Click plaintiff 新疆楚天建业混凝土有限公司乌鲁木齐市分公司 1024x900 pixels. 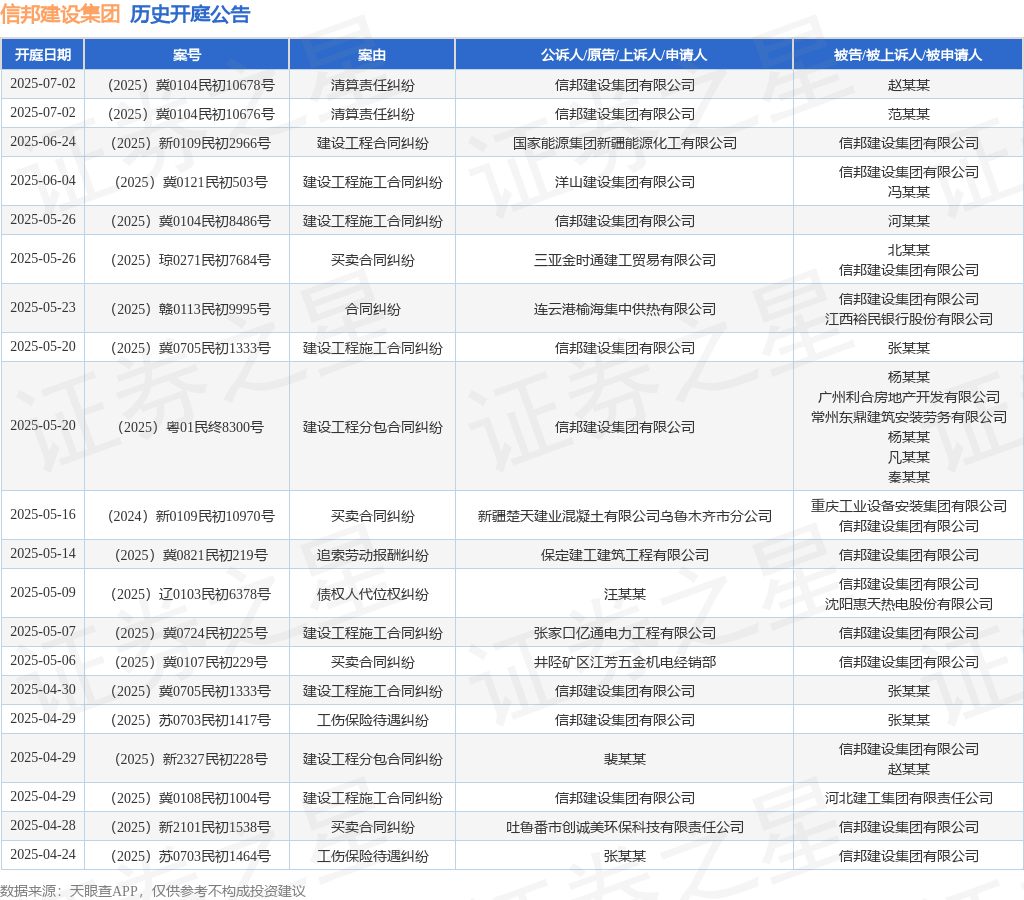[x=624, y=516]
